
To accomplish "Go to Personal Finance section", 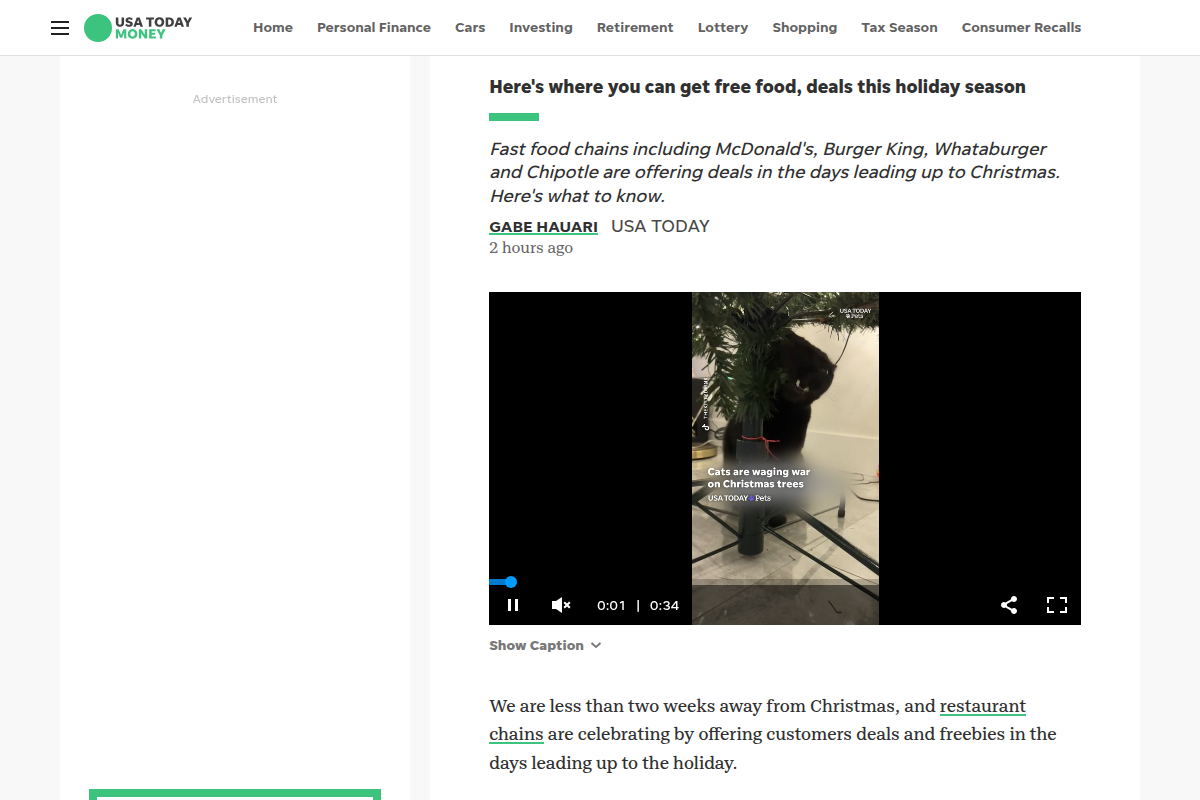I will pos(374,28).
